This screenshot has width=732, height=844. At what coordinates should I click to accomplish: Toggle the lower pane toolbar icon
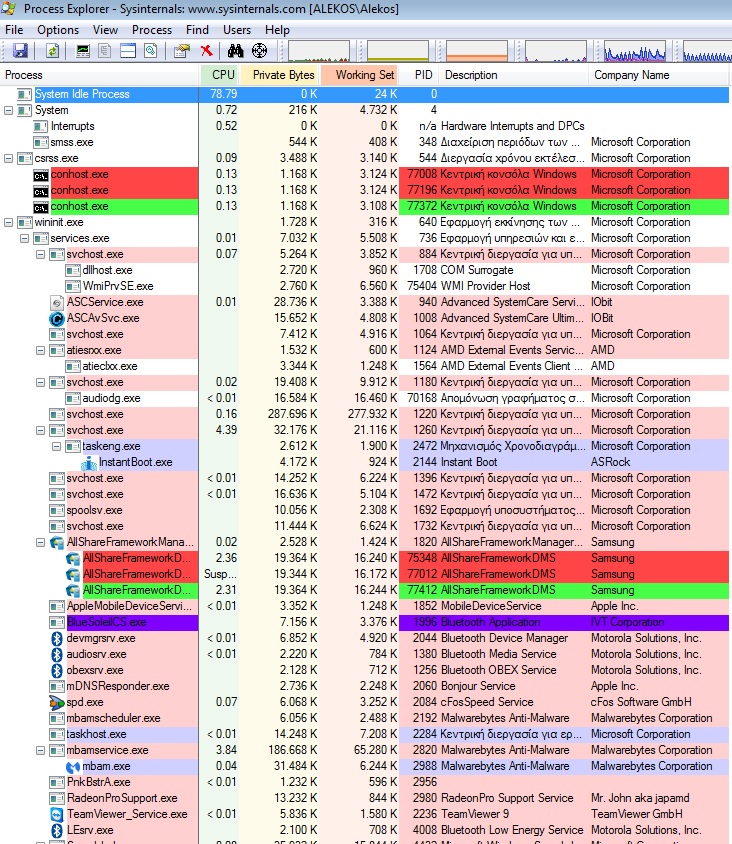pyautogui.click(x=128, y=51)
